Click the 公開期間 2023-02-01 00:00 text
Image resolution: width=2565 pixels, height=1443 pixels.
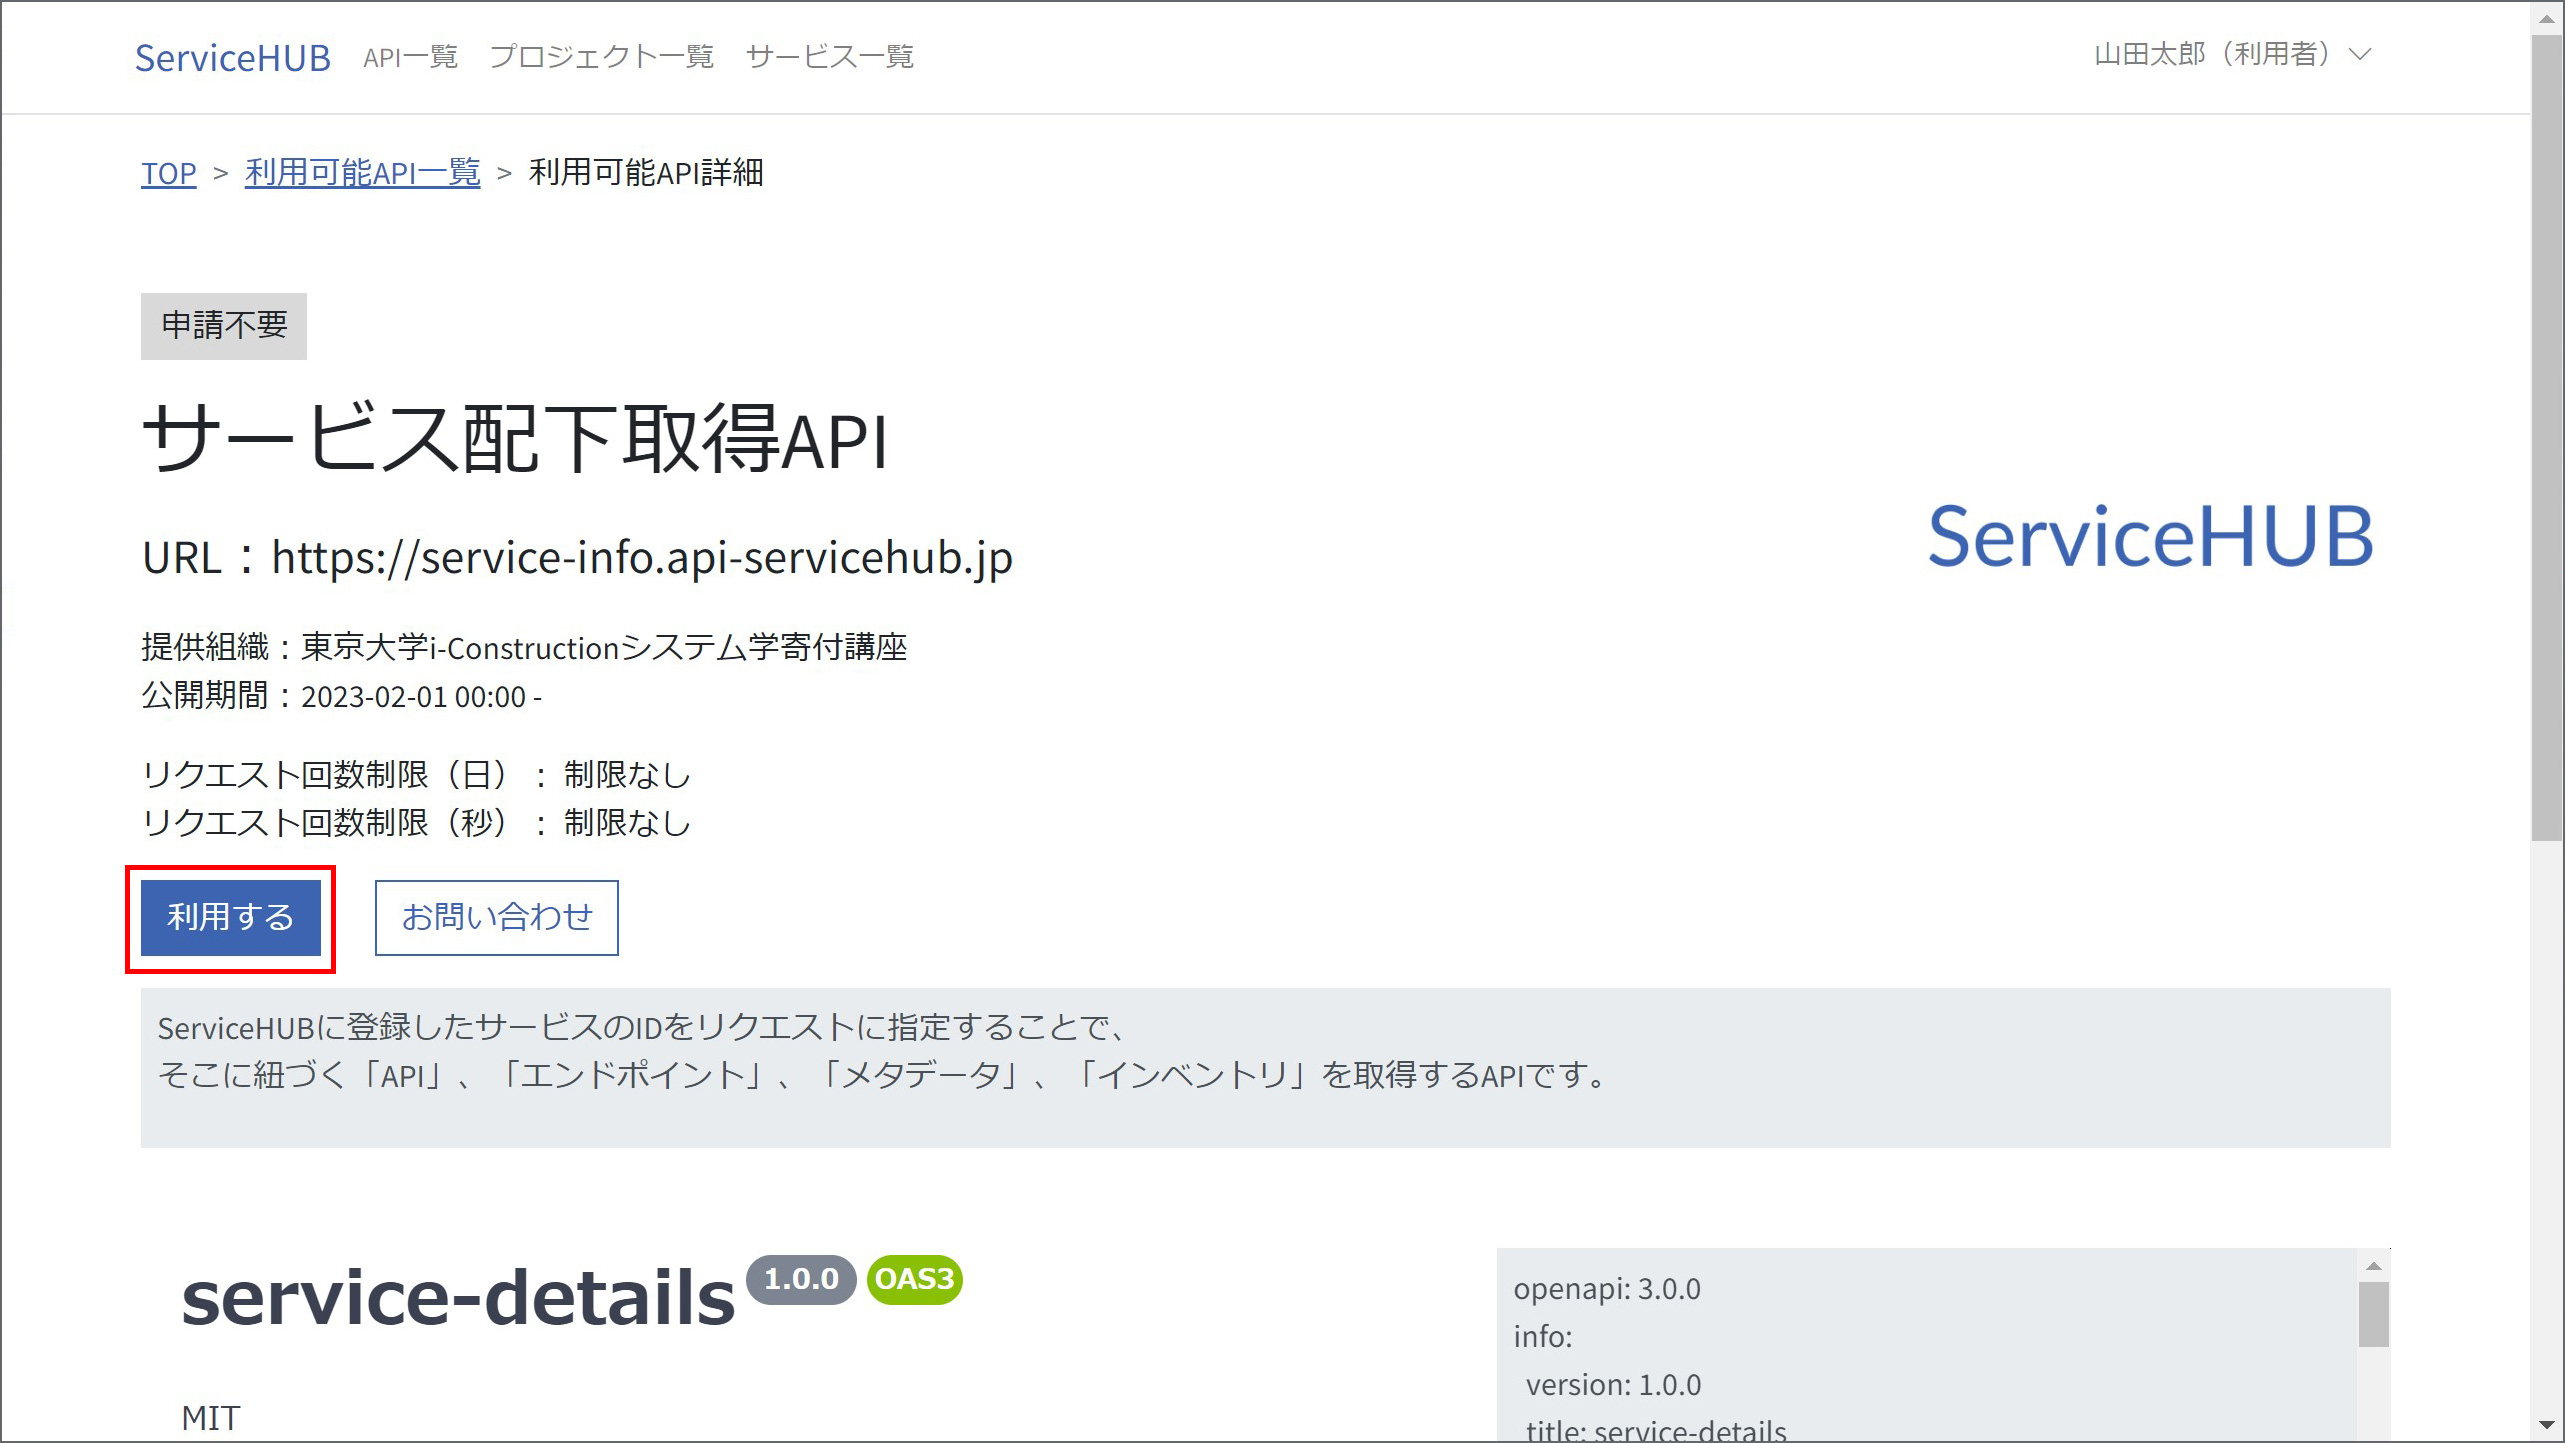pos(341,696)
